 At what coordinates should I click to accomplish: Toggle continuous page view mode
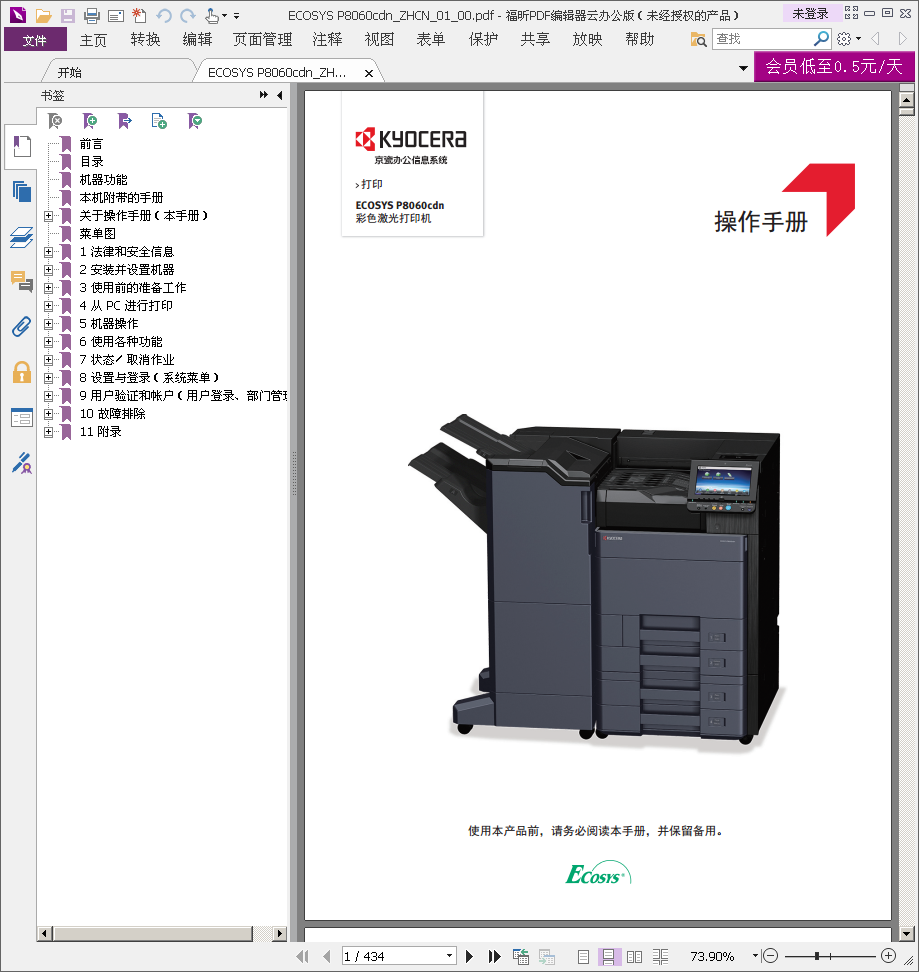click(x=609, y=957)
